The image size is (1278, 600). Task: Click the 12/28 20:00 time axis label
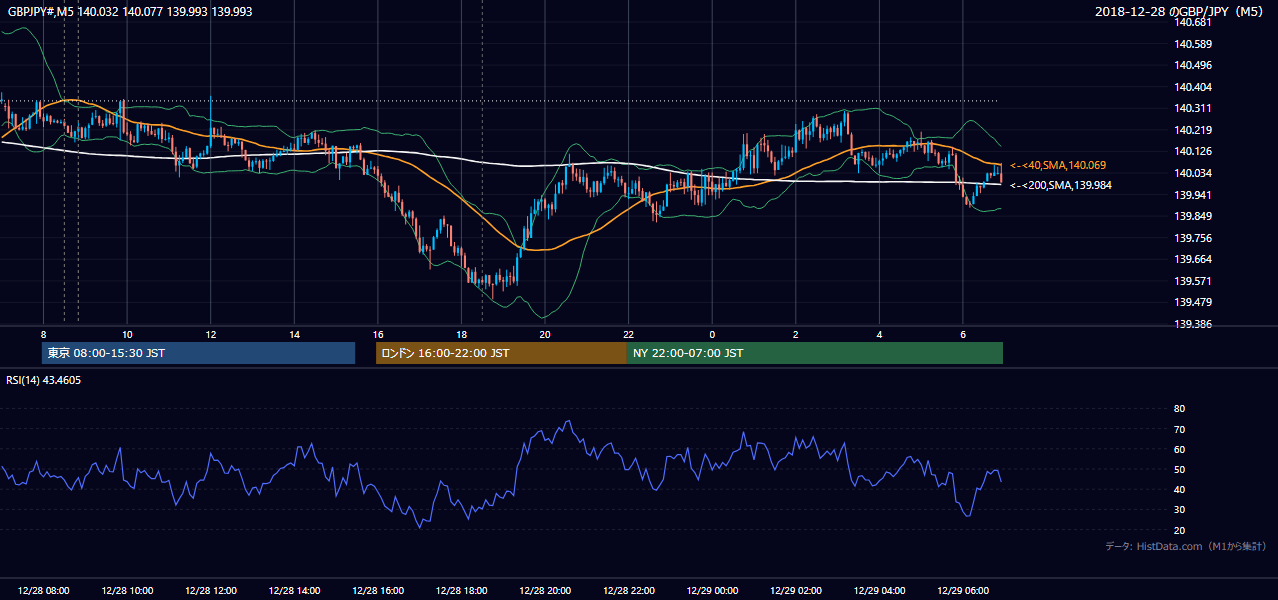point(545,591)
